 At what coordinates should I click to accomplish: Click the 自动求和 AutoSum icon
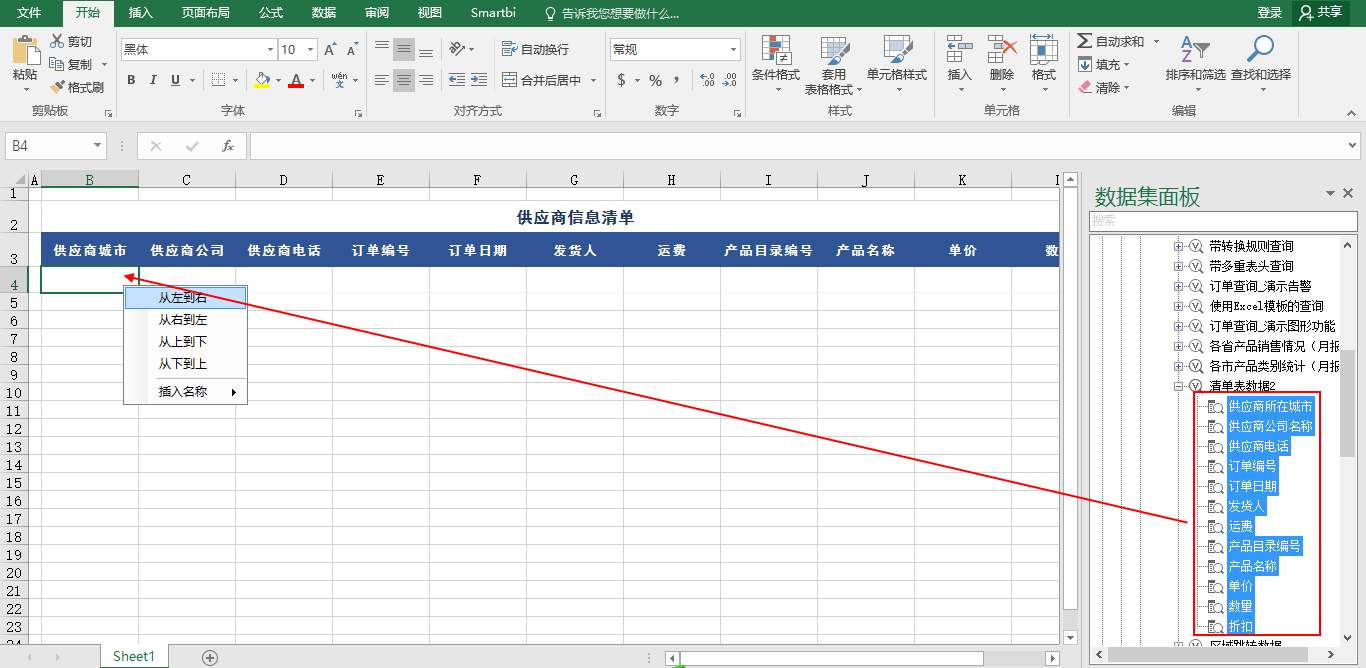(1085, 41)
